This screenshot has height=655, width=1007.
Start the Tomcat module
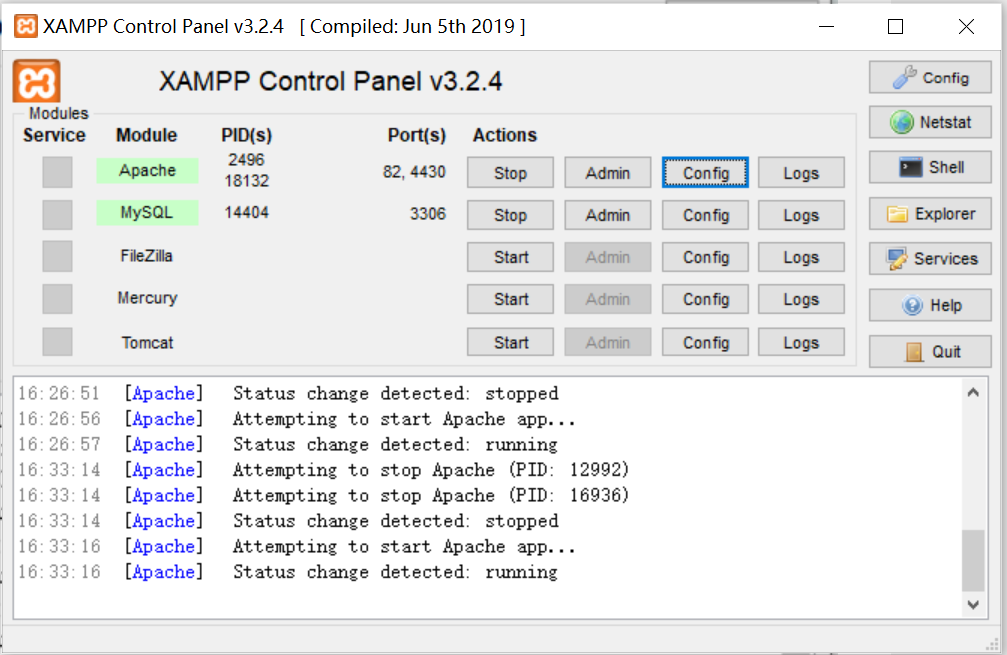[510, 342]
